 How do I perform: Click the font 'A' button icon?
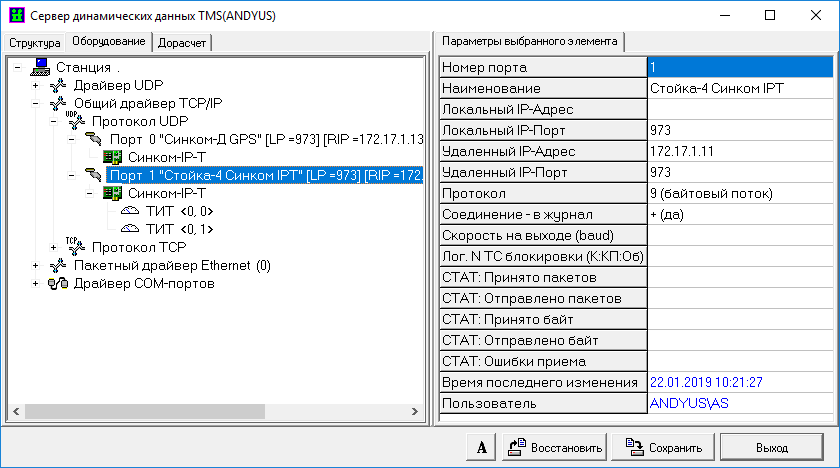coord(481,447)
